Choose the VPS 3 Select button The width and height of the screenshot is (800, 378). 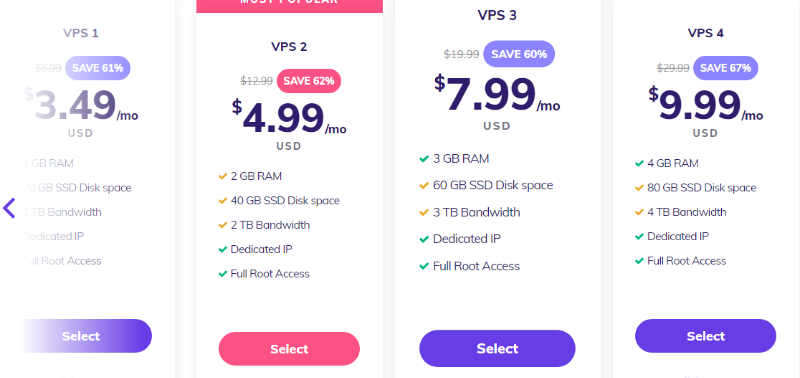[497, 348]
